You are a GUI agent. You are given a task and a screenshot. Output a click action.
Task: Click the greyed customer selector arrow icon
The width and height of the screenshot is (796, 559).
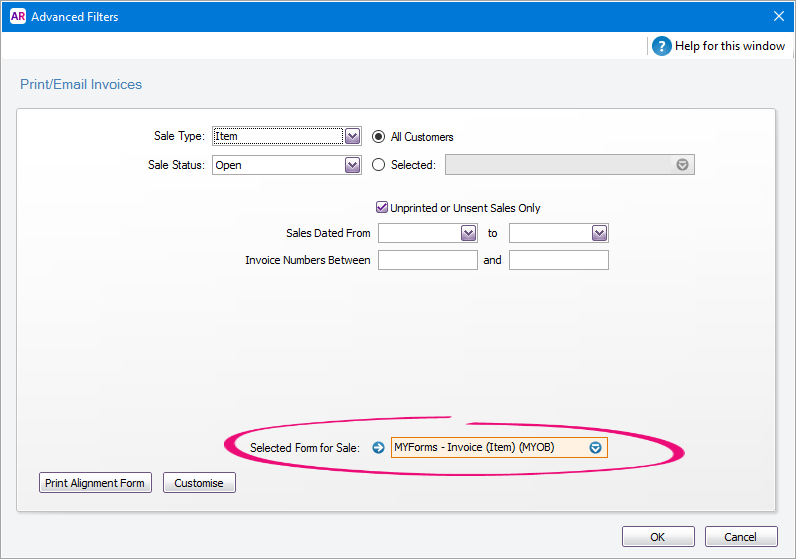pos(682,165)
